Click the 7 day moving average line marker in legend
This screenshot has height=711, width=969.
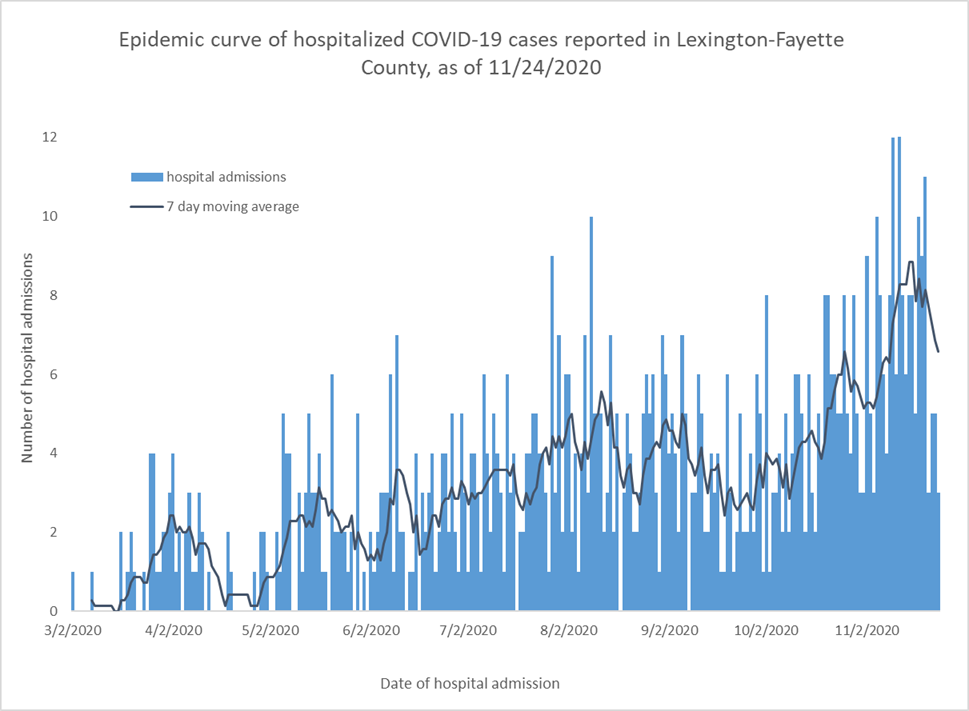(x=147, y=207)
